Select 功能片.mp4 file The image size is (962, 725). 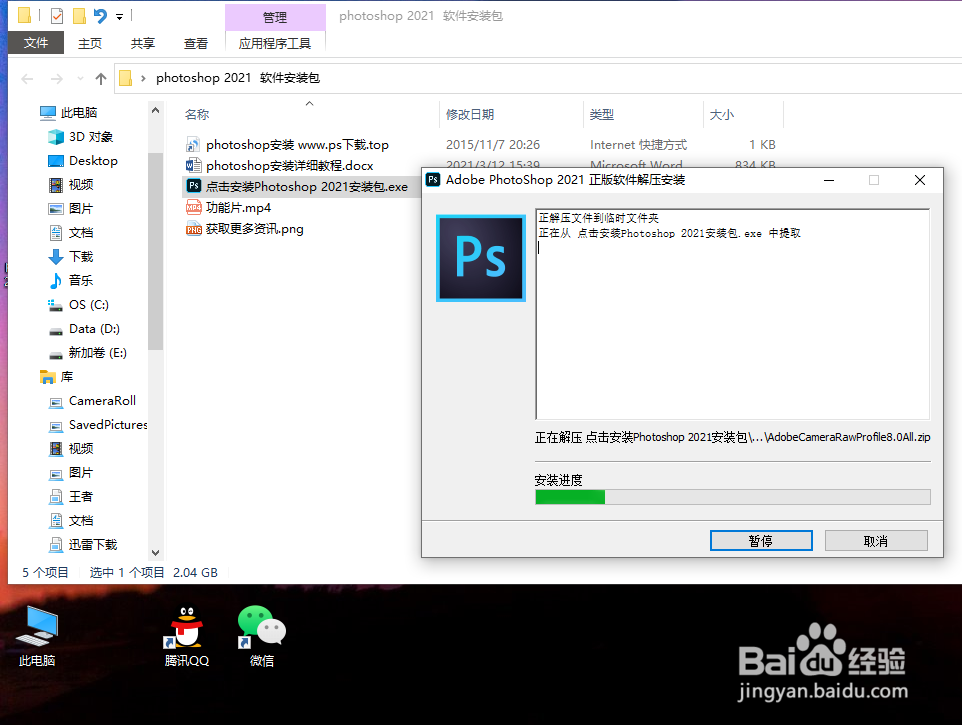pyautogui.click(x=238, y=207)
